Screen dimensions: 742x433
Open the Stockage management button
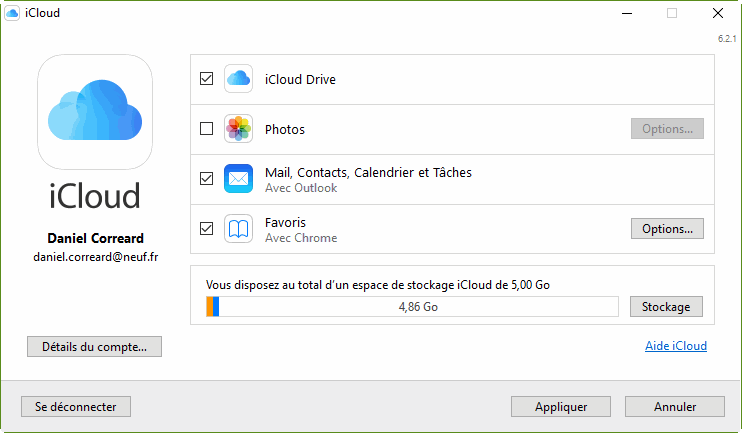coord(666,306)
